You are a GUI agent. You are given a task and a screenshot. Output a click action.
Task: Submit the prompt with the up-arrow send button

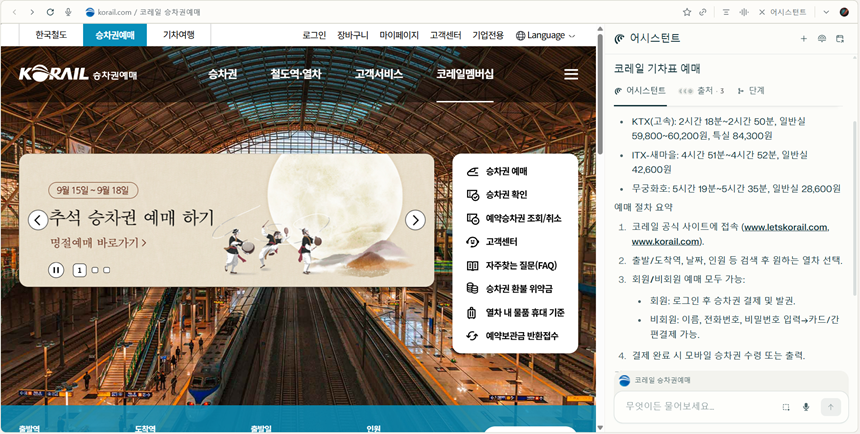[x=830, y=407]
